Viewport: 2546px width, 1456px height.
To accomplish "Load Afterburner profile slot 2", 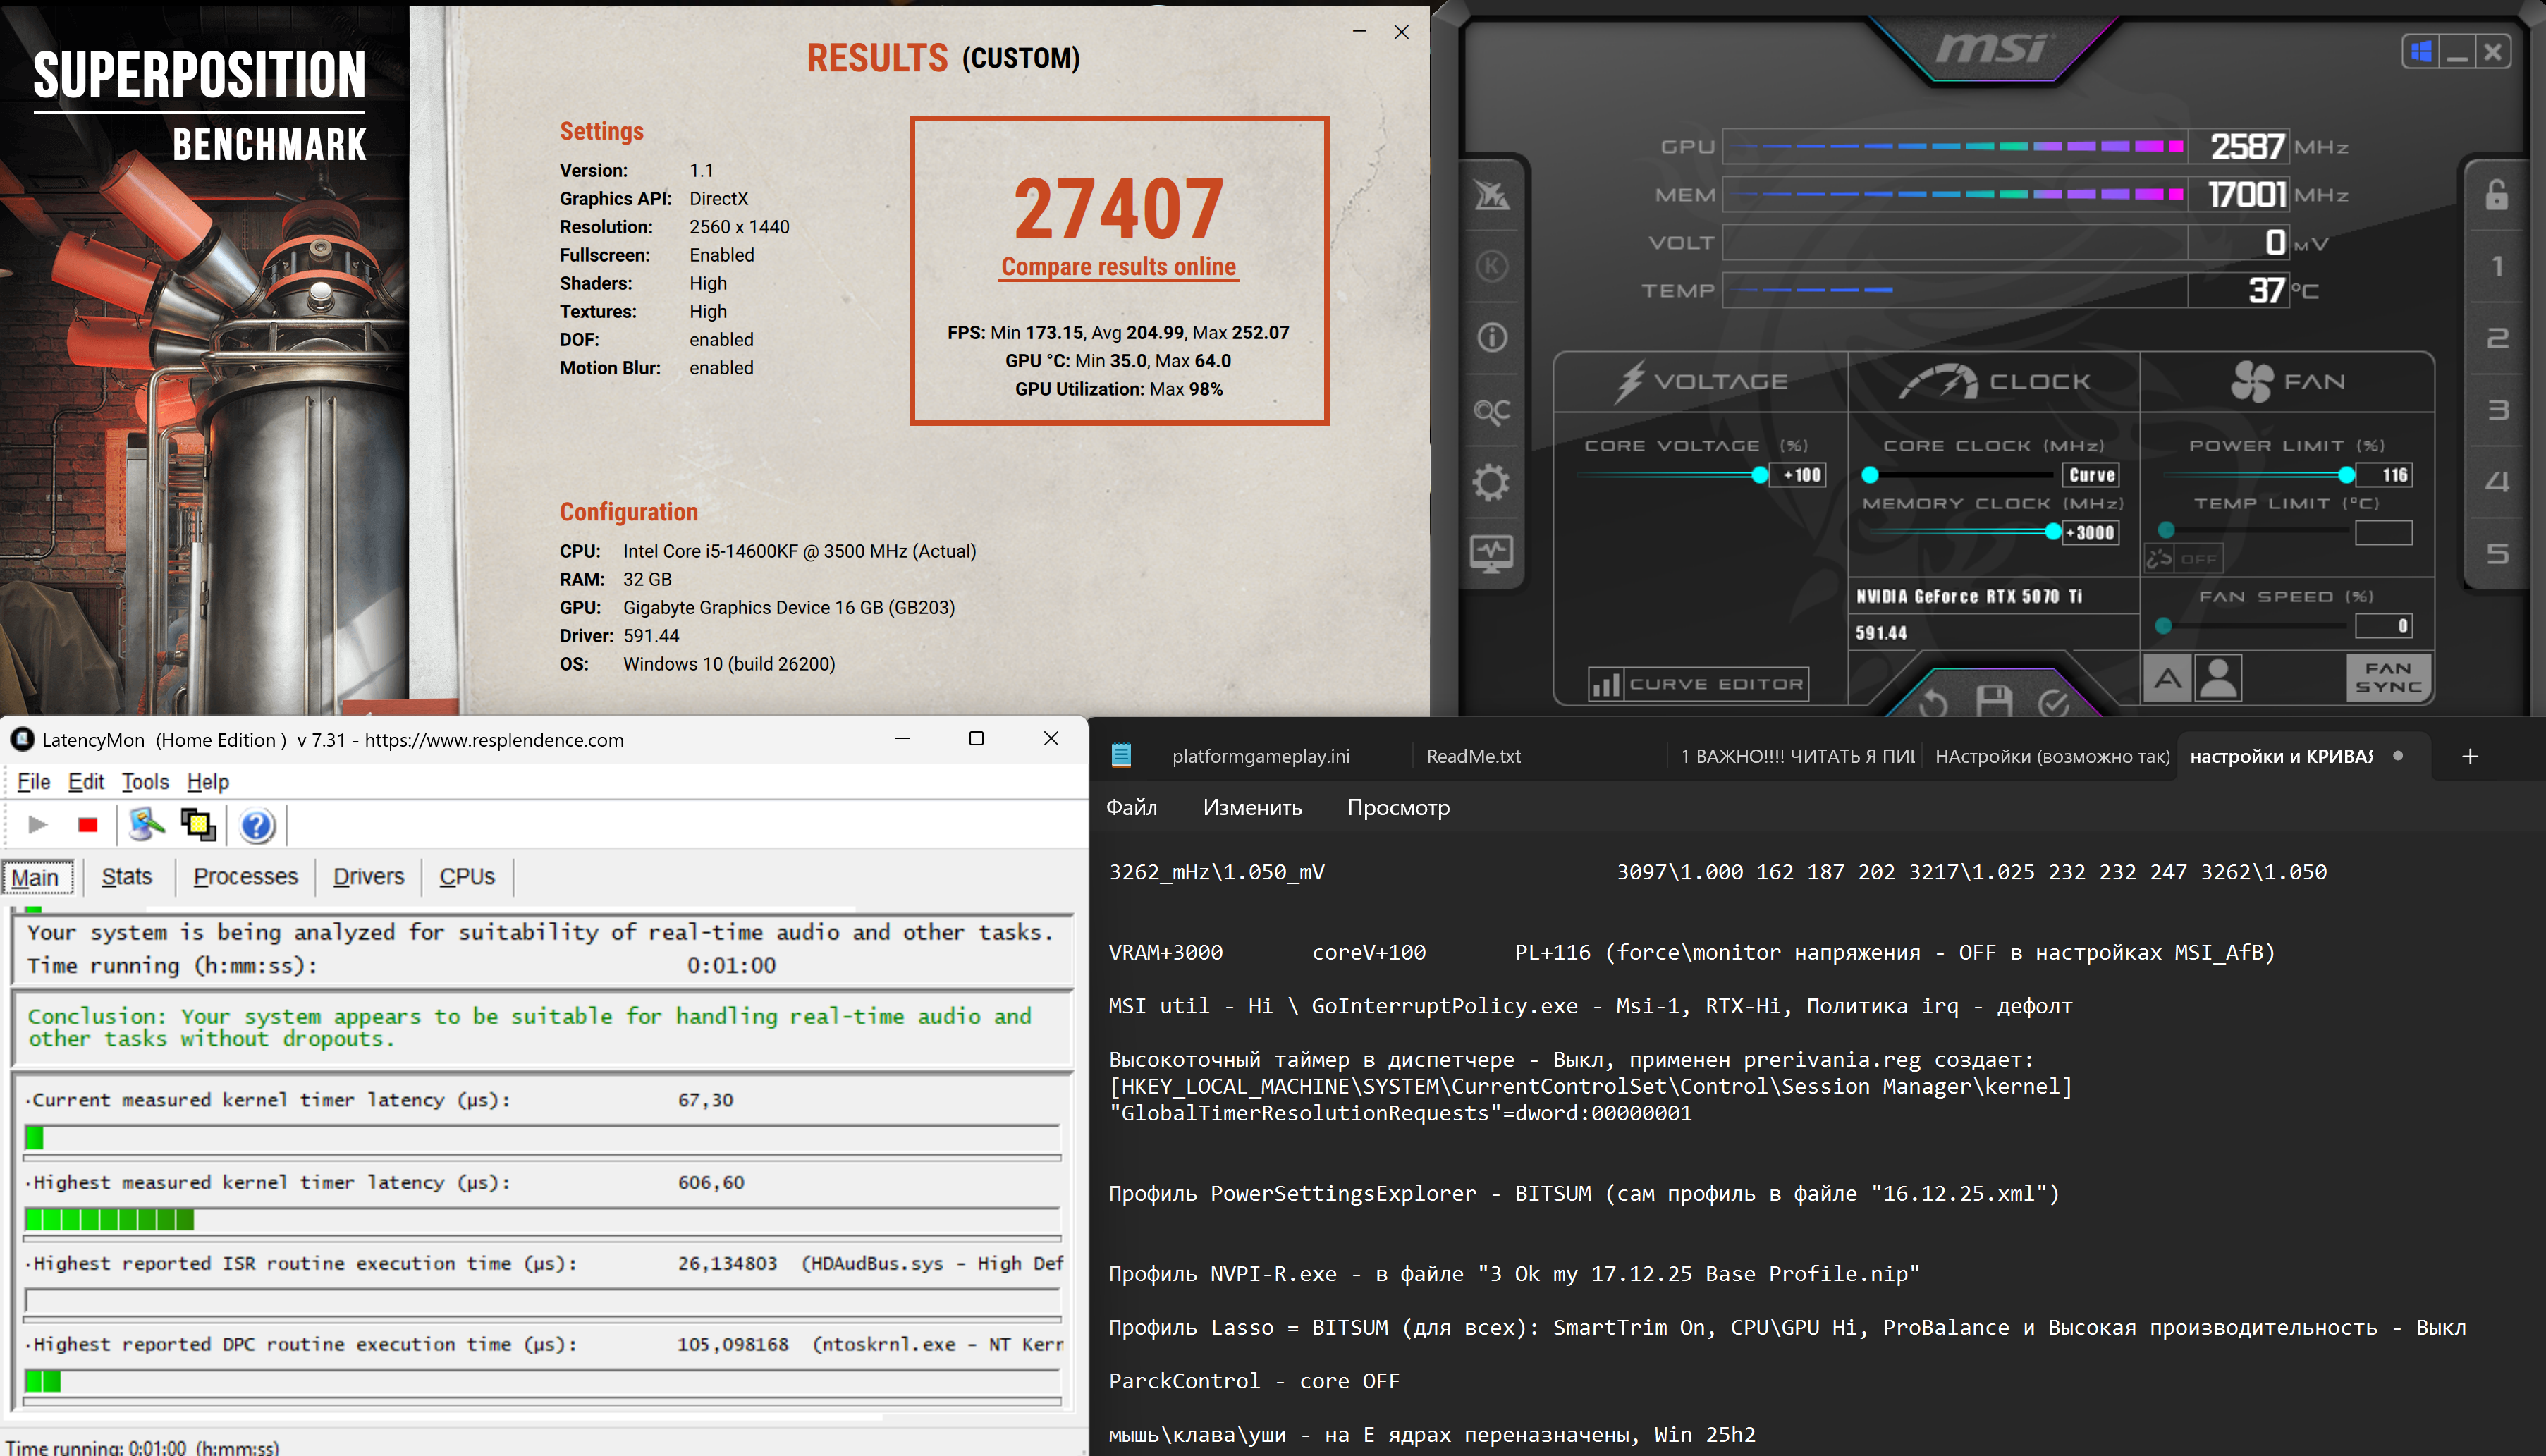I will [x=2497, y=338].
